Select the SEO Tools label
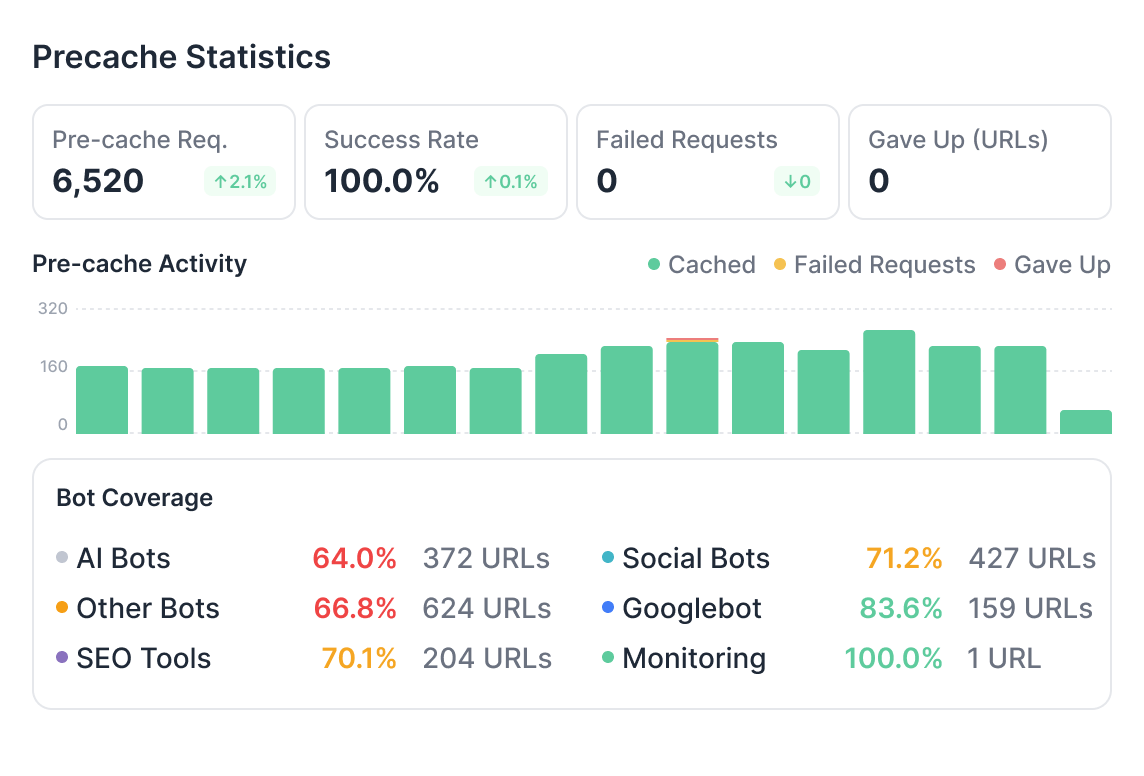Image resolution: width=1144 pixels, height=776 pixels. point(144,659)
